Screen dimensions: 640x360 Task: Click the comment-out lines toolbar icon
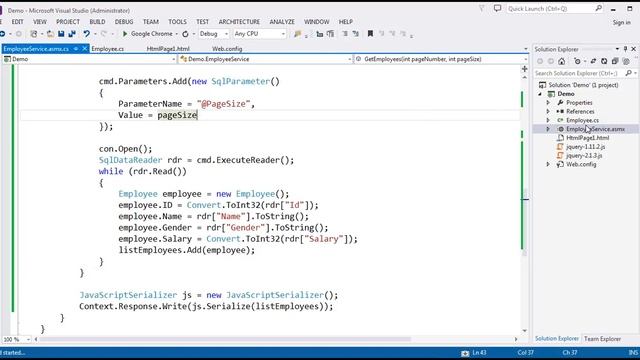(345, 34)
